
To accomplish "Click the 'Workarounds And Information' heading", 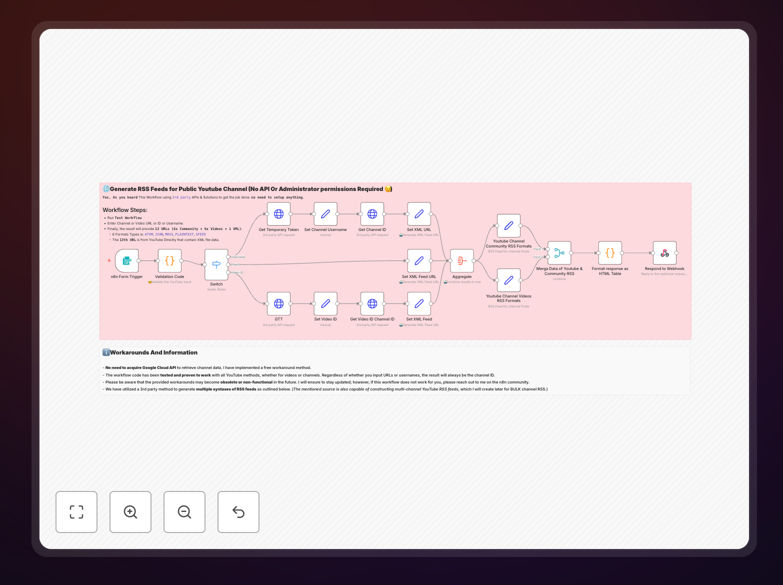I will [150, 352].
